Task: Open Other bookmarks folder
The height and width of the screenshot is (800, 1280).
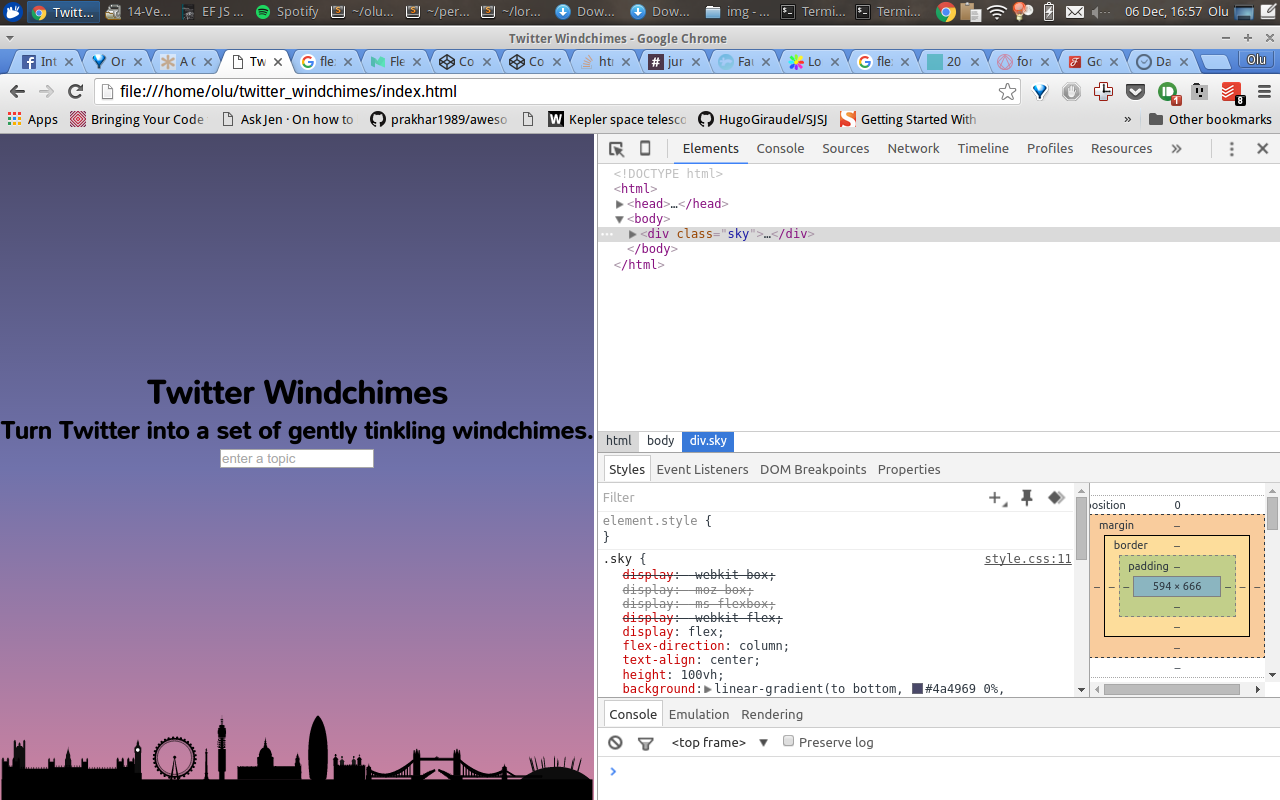Action: click(x=1210, y=119)
